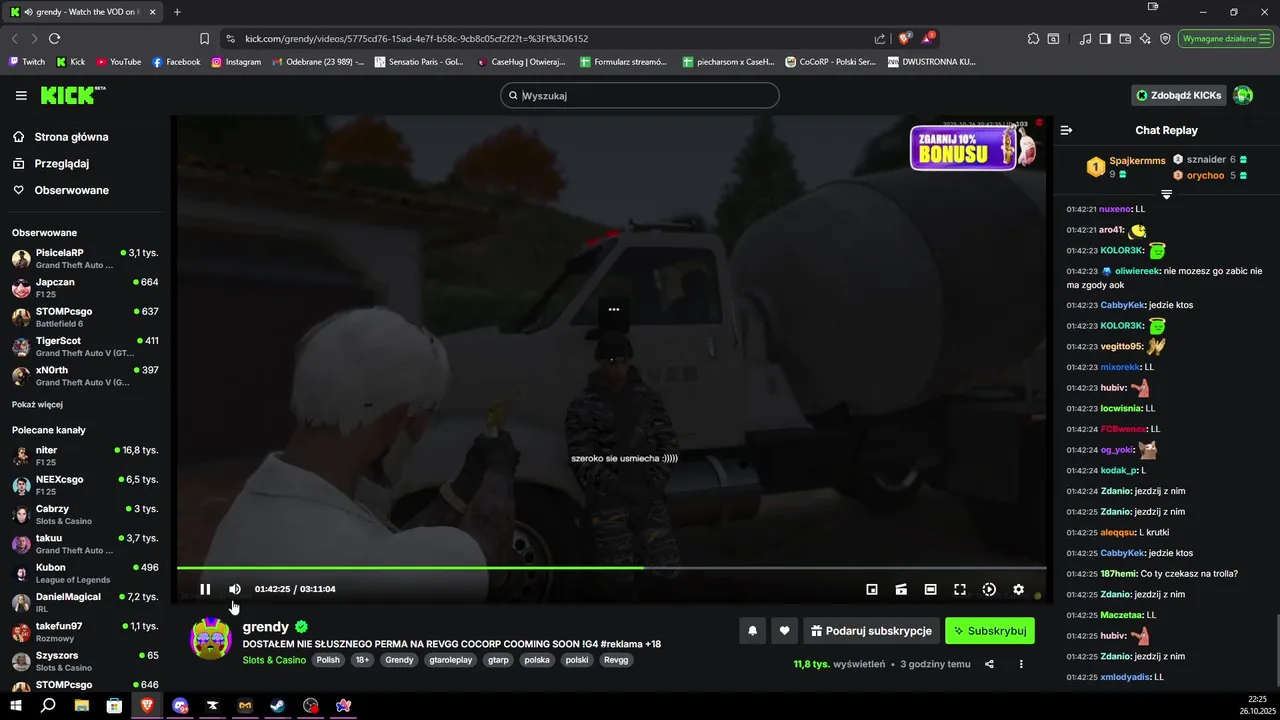Open a new browser tab
Viewport: 1280px width, 720px height.
[177, 12]
